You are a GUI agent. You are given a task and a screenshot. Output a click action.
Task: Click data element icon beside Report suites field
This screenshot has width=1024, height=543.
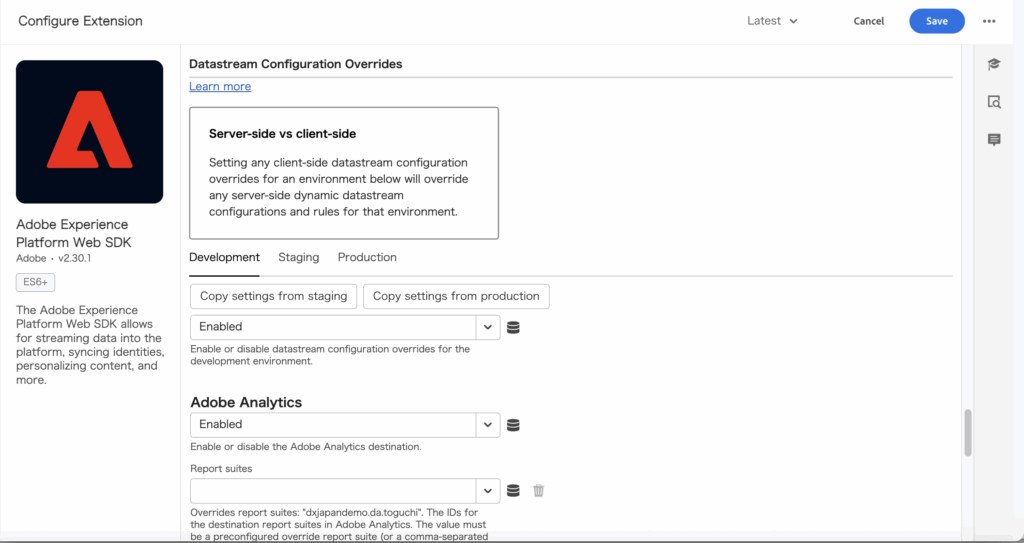pos(513,491)
